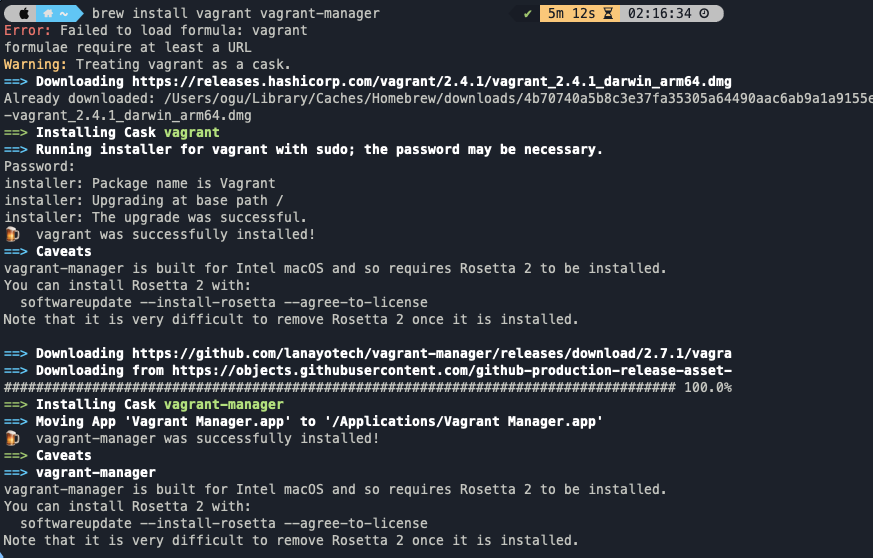The image size is (873, 558).
Task: Click first 'Caveats' heading
Action: click(63, 251)
